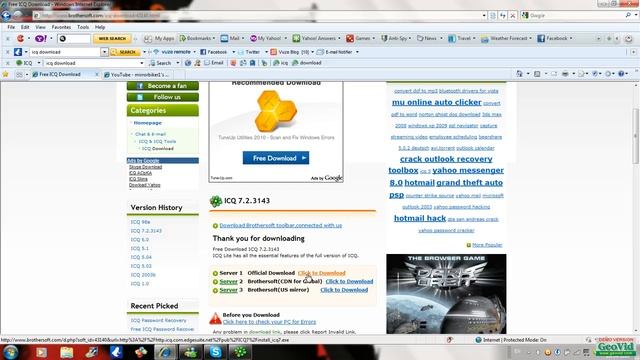Go back with the browser Back arrow
The height and width of the screenshot is (360, 640).
[x=6, y=16]
